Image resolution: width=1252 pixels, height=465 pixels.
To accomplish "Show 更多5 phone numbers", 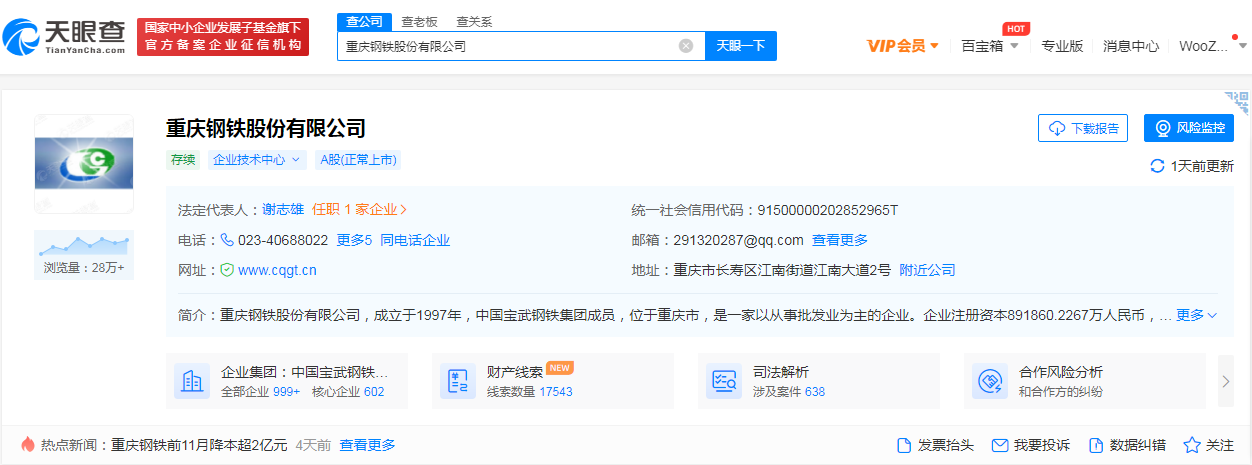I will (354, 240).
